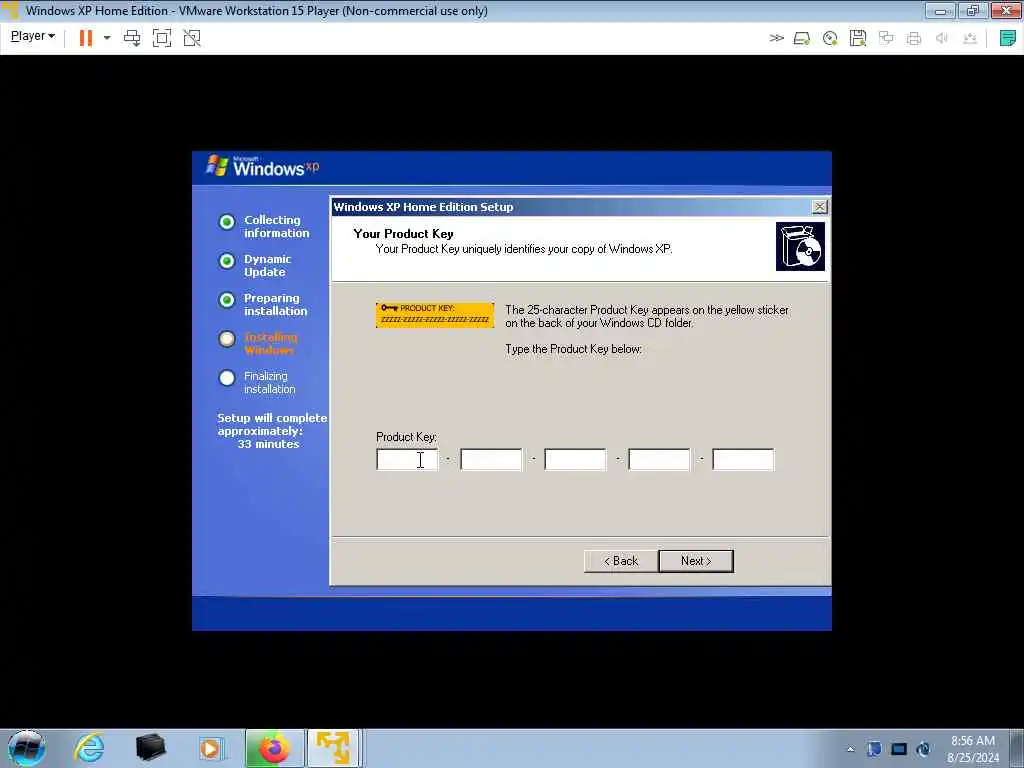Launch Internet Explorer from the taskbar
This screenshot has width=1024, height=768.
(x=89, y=748)
